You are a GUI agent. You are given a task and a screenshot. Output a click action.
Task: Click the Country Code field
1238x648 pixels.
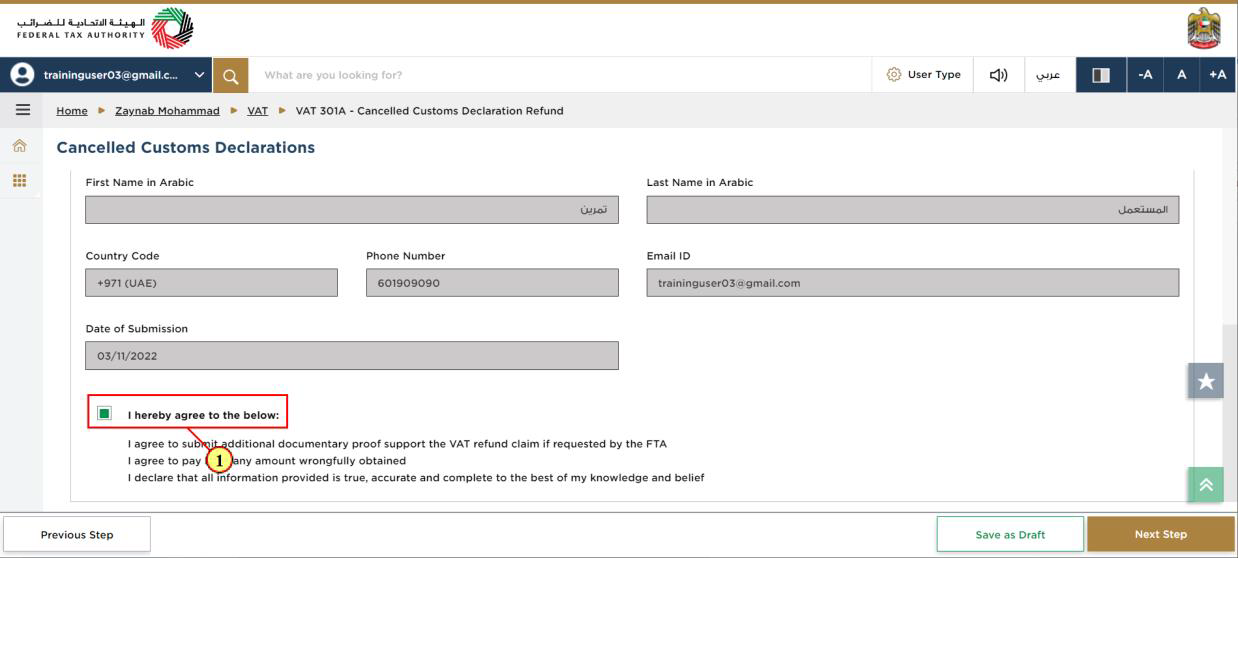click(212, 283)
